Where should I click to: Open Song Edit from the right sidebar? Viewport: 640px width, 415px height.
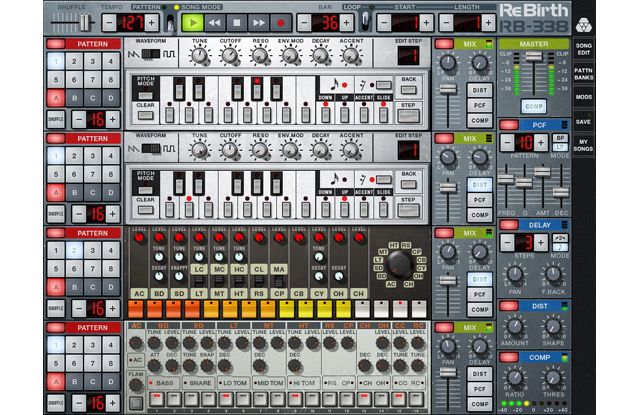[583, 49]
